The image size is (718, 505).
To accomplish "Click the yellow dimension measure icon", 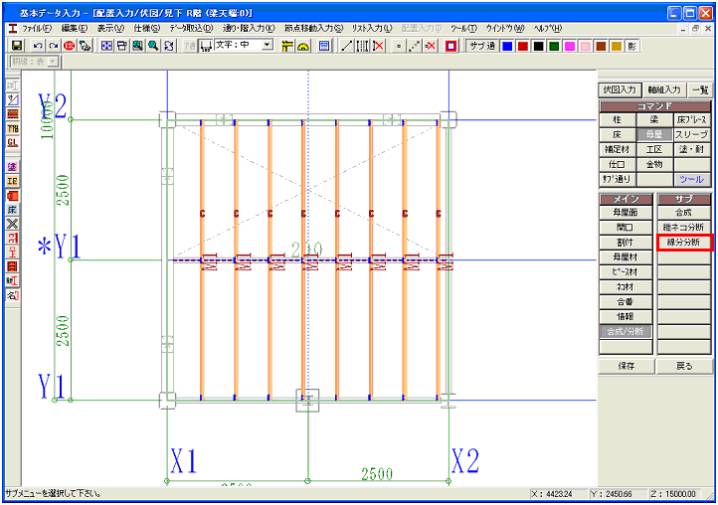I will [287, 46].
